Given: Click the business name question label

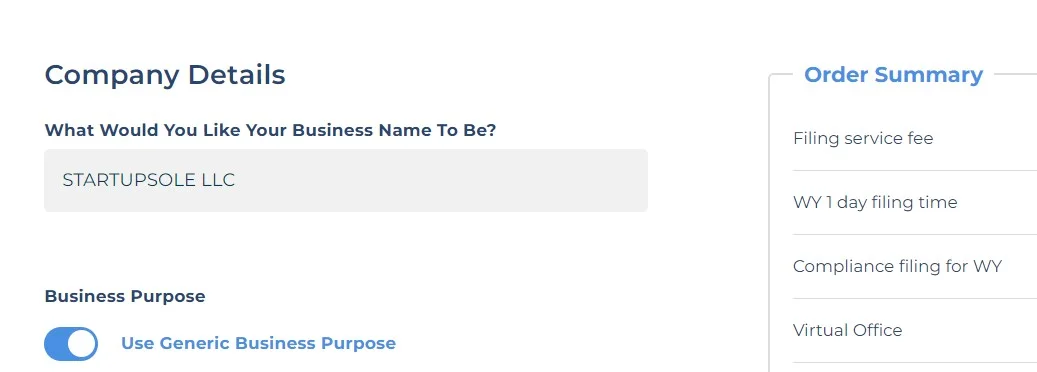Looking at the screenshot, I should click(x=270, y=130).
